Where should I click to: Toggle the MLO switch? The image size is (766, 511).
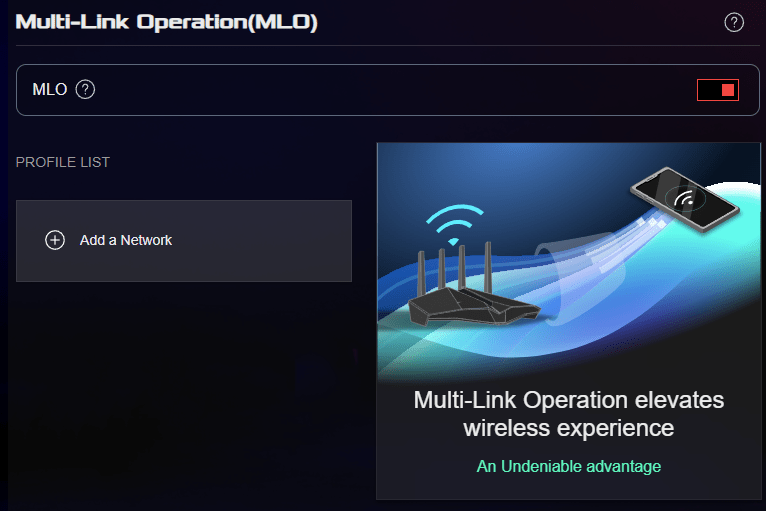point(718,90)
